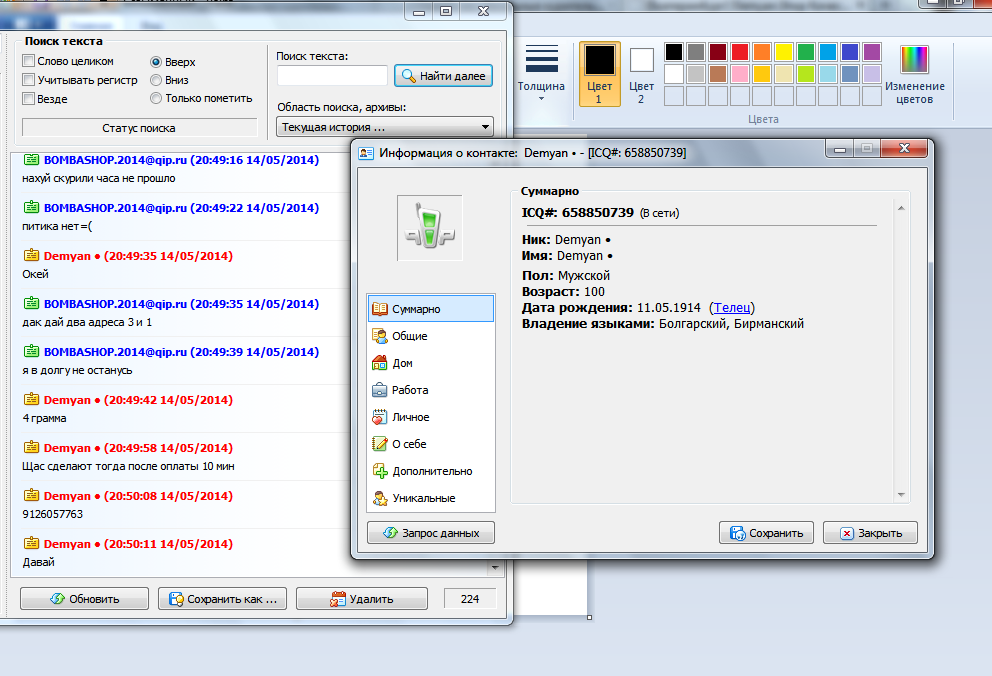992x676 pixels.
Task: Open the Область поиска archives dropdown
Action: pyautogui.click(x=385, y=127)
